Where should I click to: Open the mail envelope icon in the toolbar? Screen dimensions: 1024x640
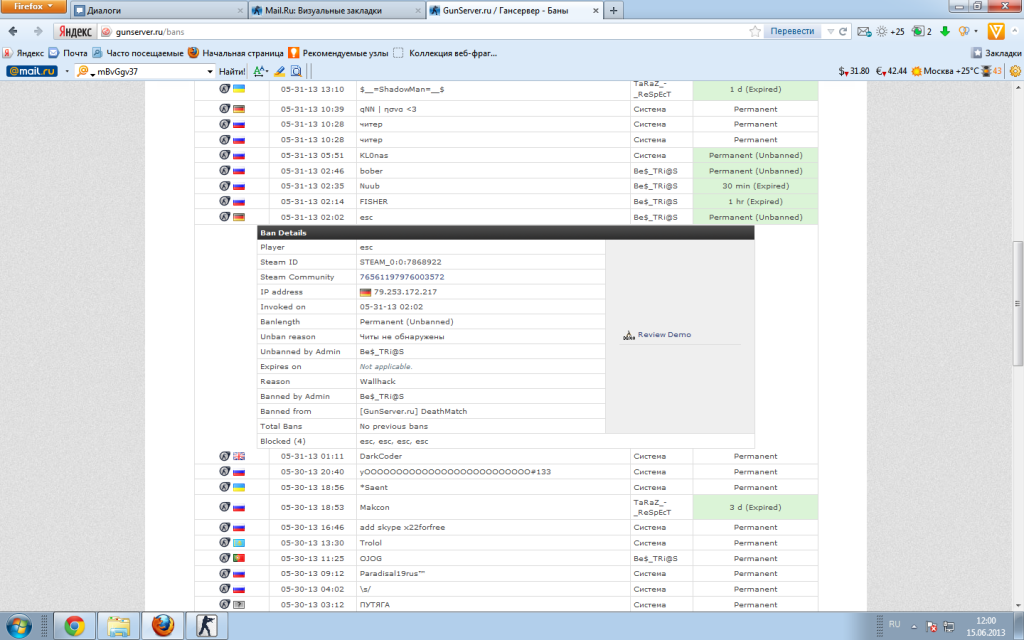(x=863, y=32)
